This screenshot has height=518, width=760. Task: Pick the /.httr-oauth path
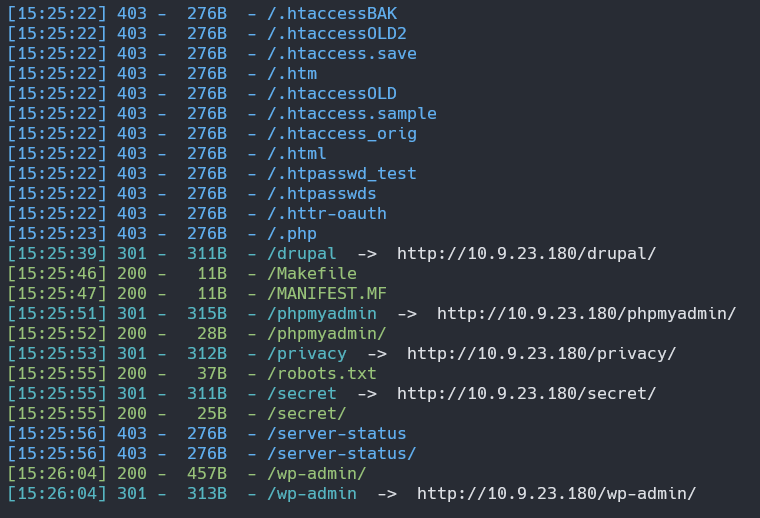(x=326, y=213)
